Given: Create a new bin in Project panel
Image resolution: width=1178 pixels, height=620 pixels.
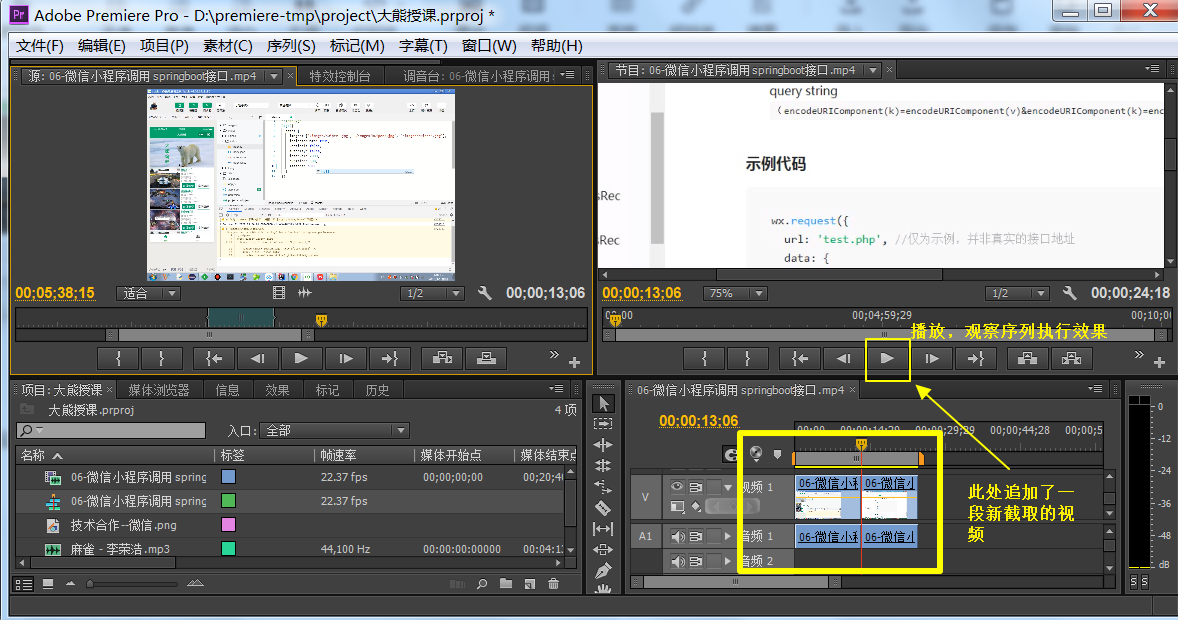Looking at the screenshot, I should click(x=506, y=584).
